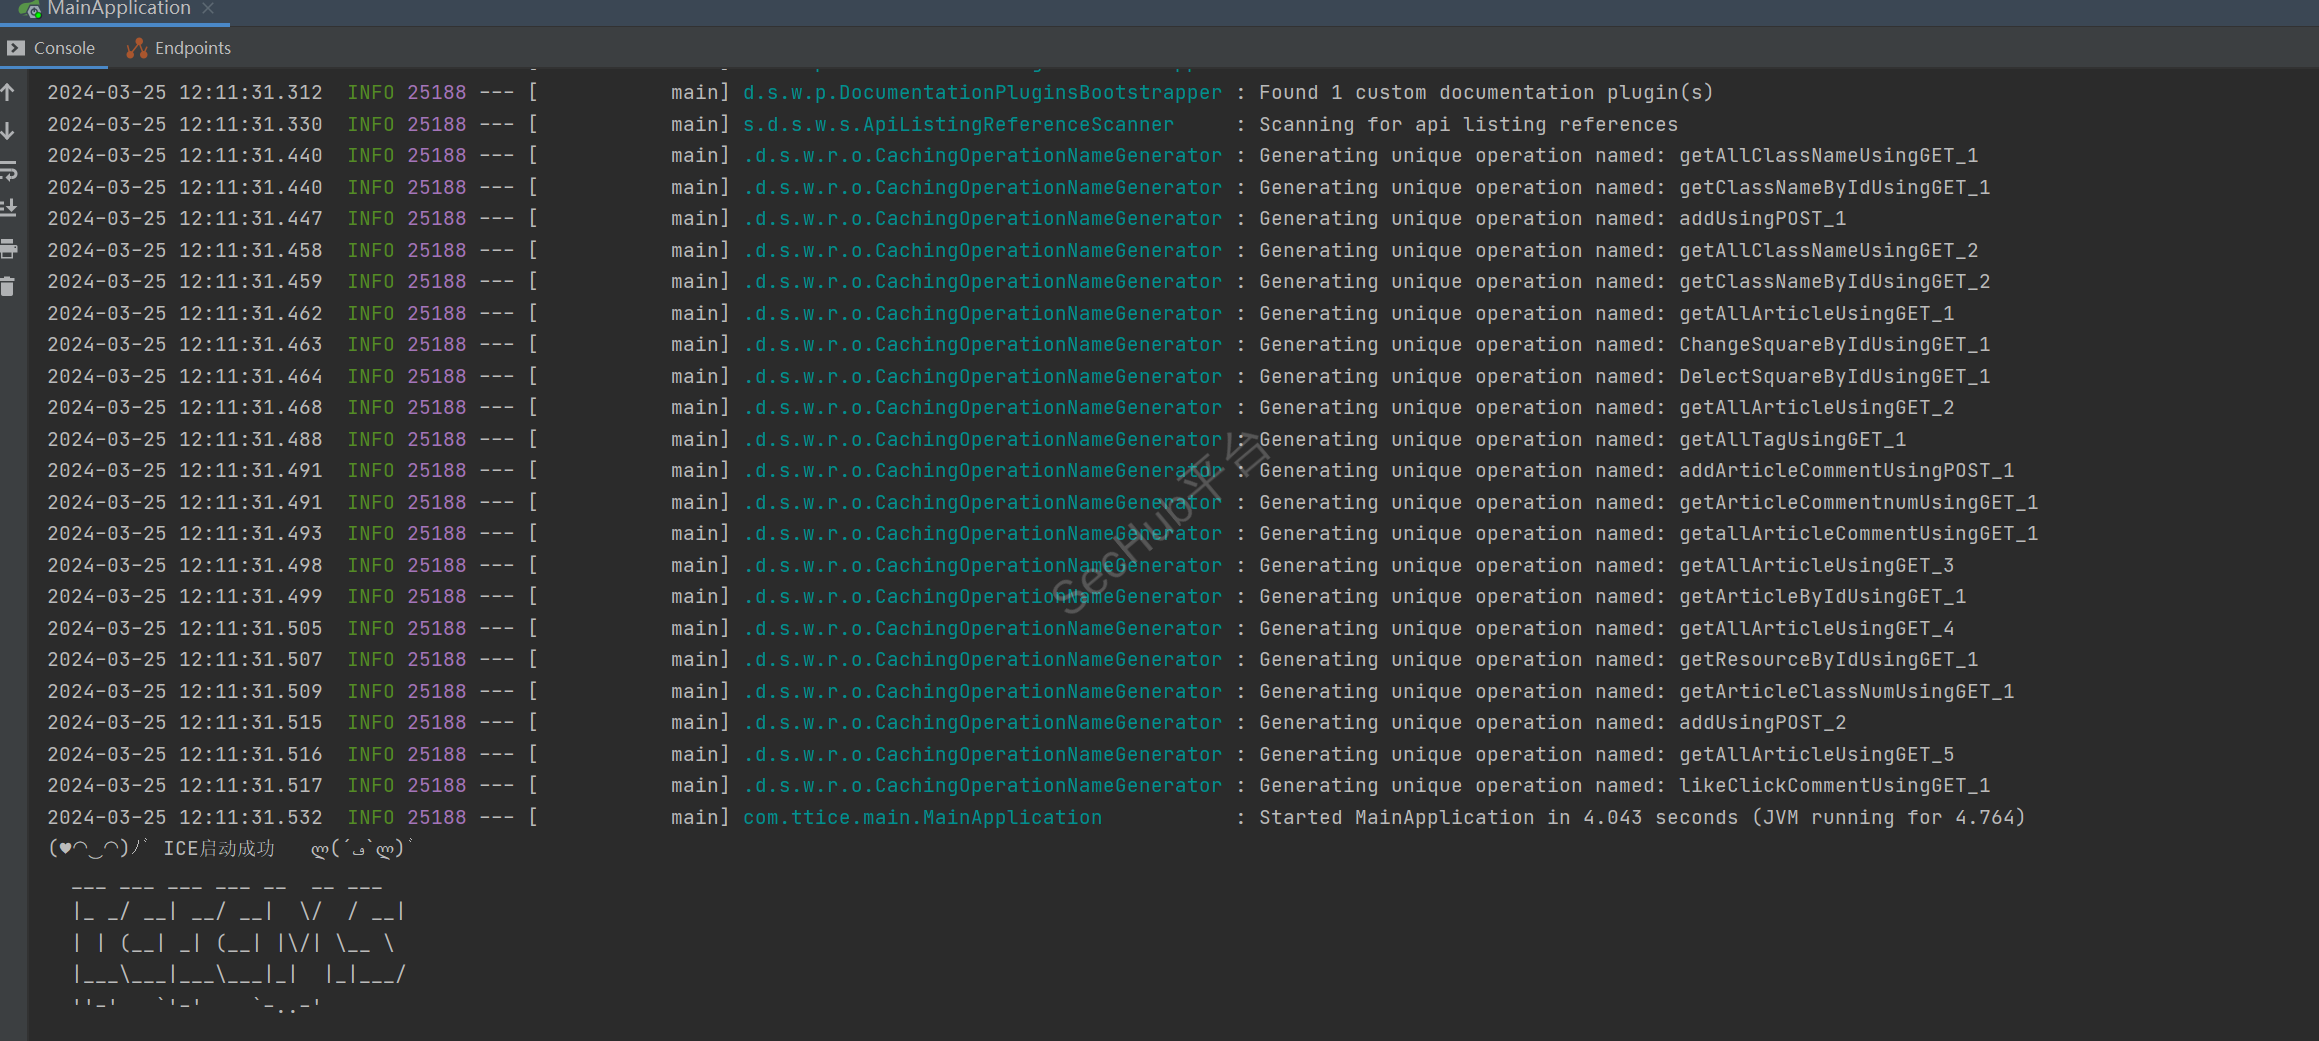Close the MainApplication run tab
This screenshot has width=2319, height=1041.
point(208,9)
